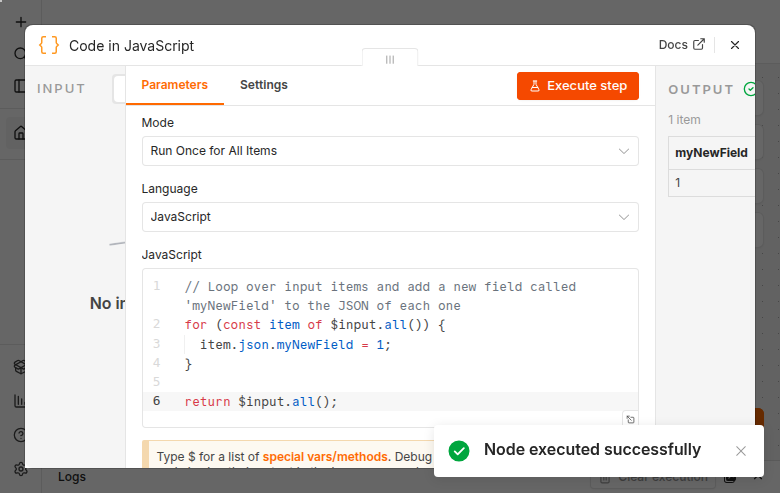780x493 pixels.
Task: Click the output cell with value 1
Action: [711, 183]
